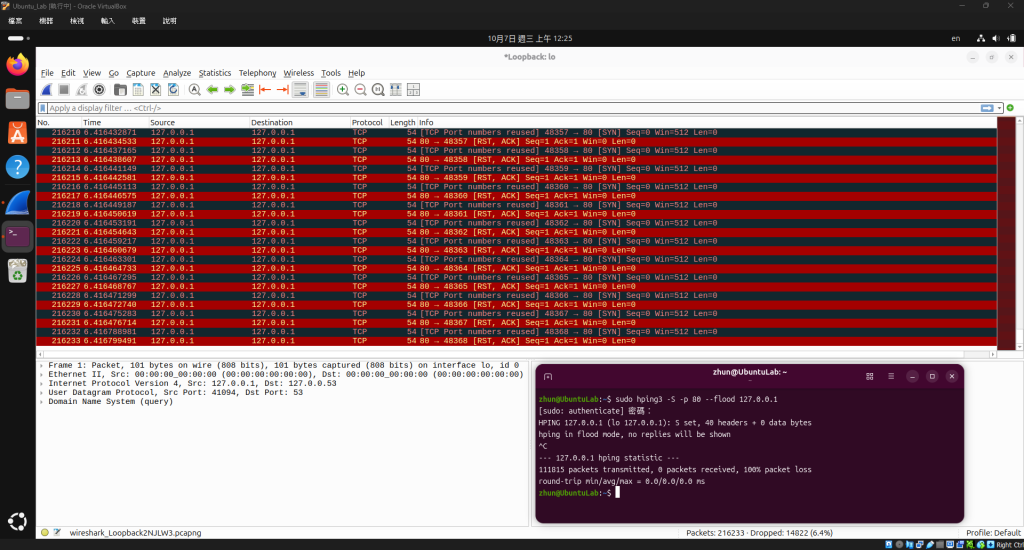This screenshot has height=550, width=1024.
Task: Sort packets by the Length column header
Action: coord(403,123)
